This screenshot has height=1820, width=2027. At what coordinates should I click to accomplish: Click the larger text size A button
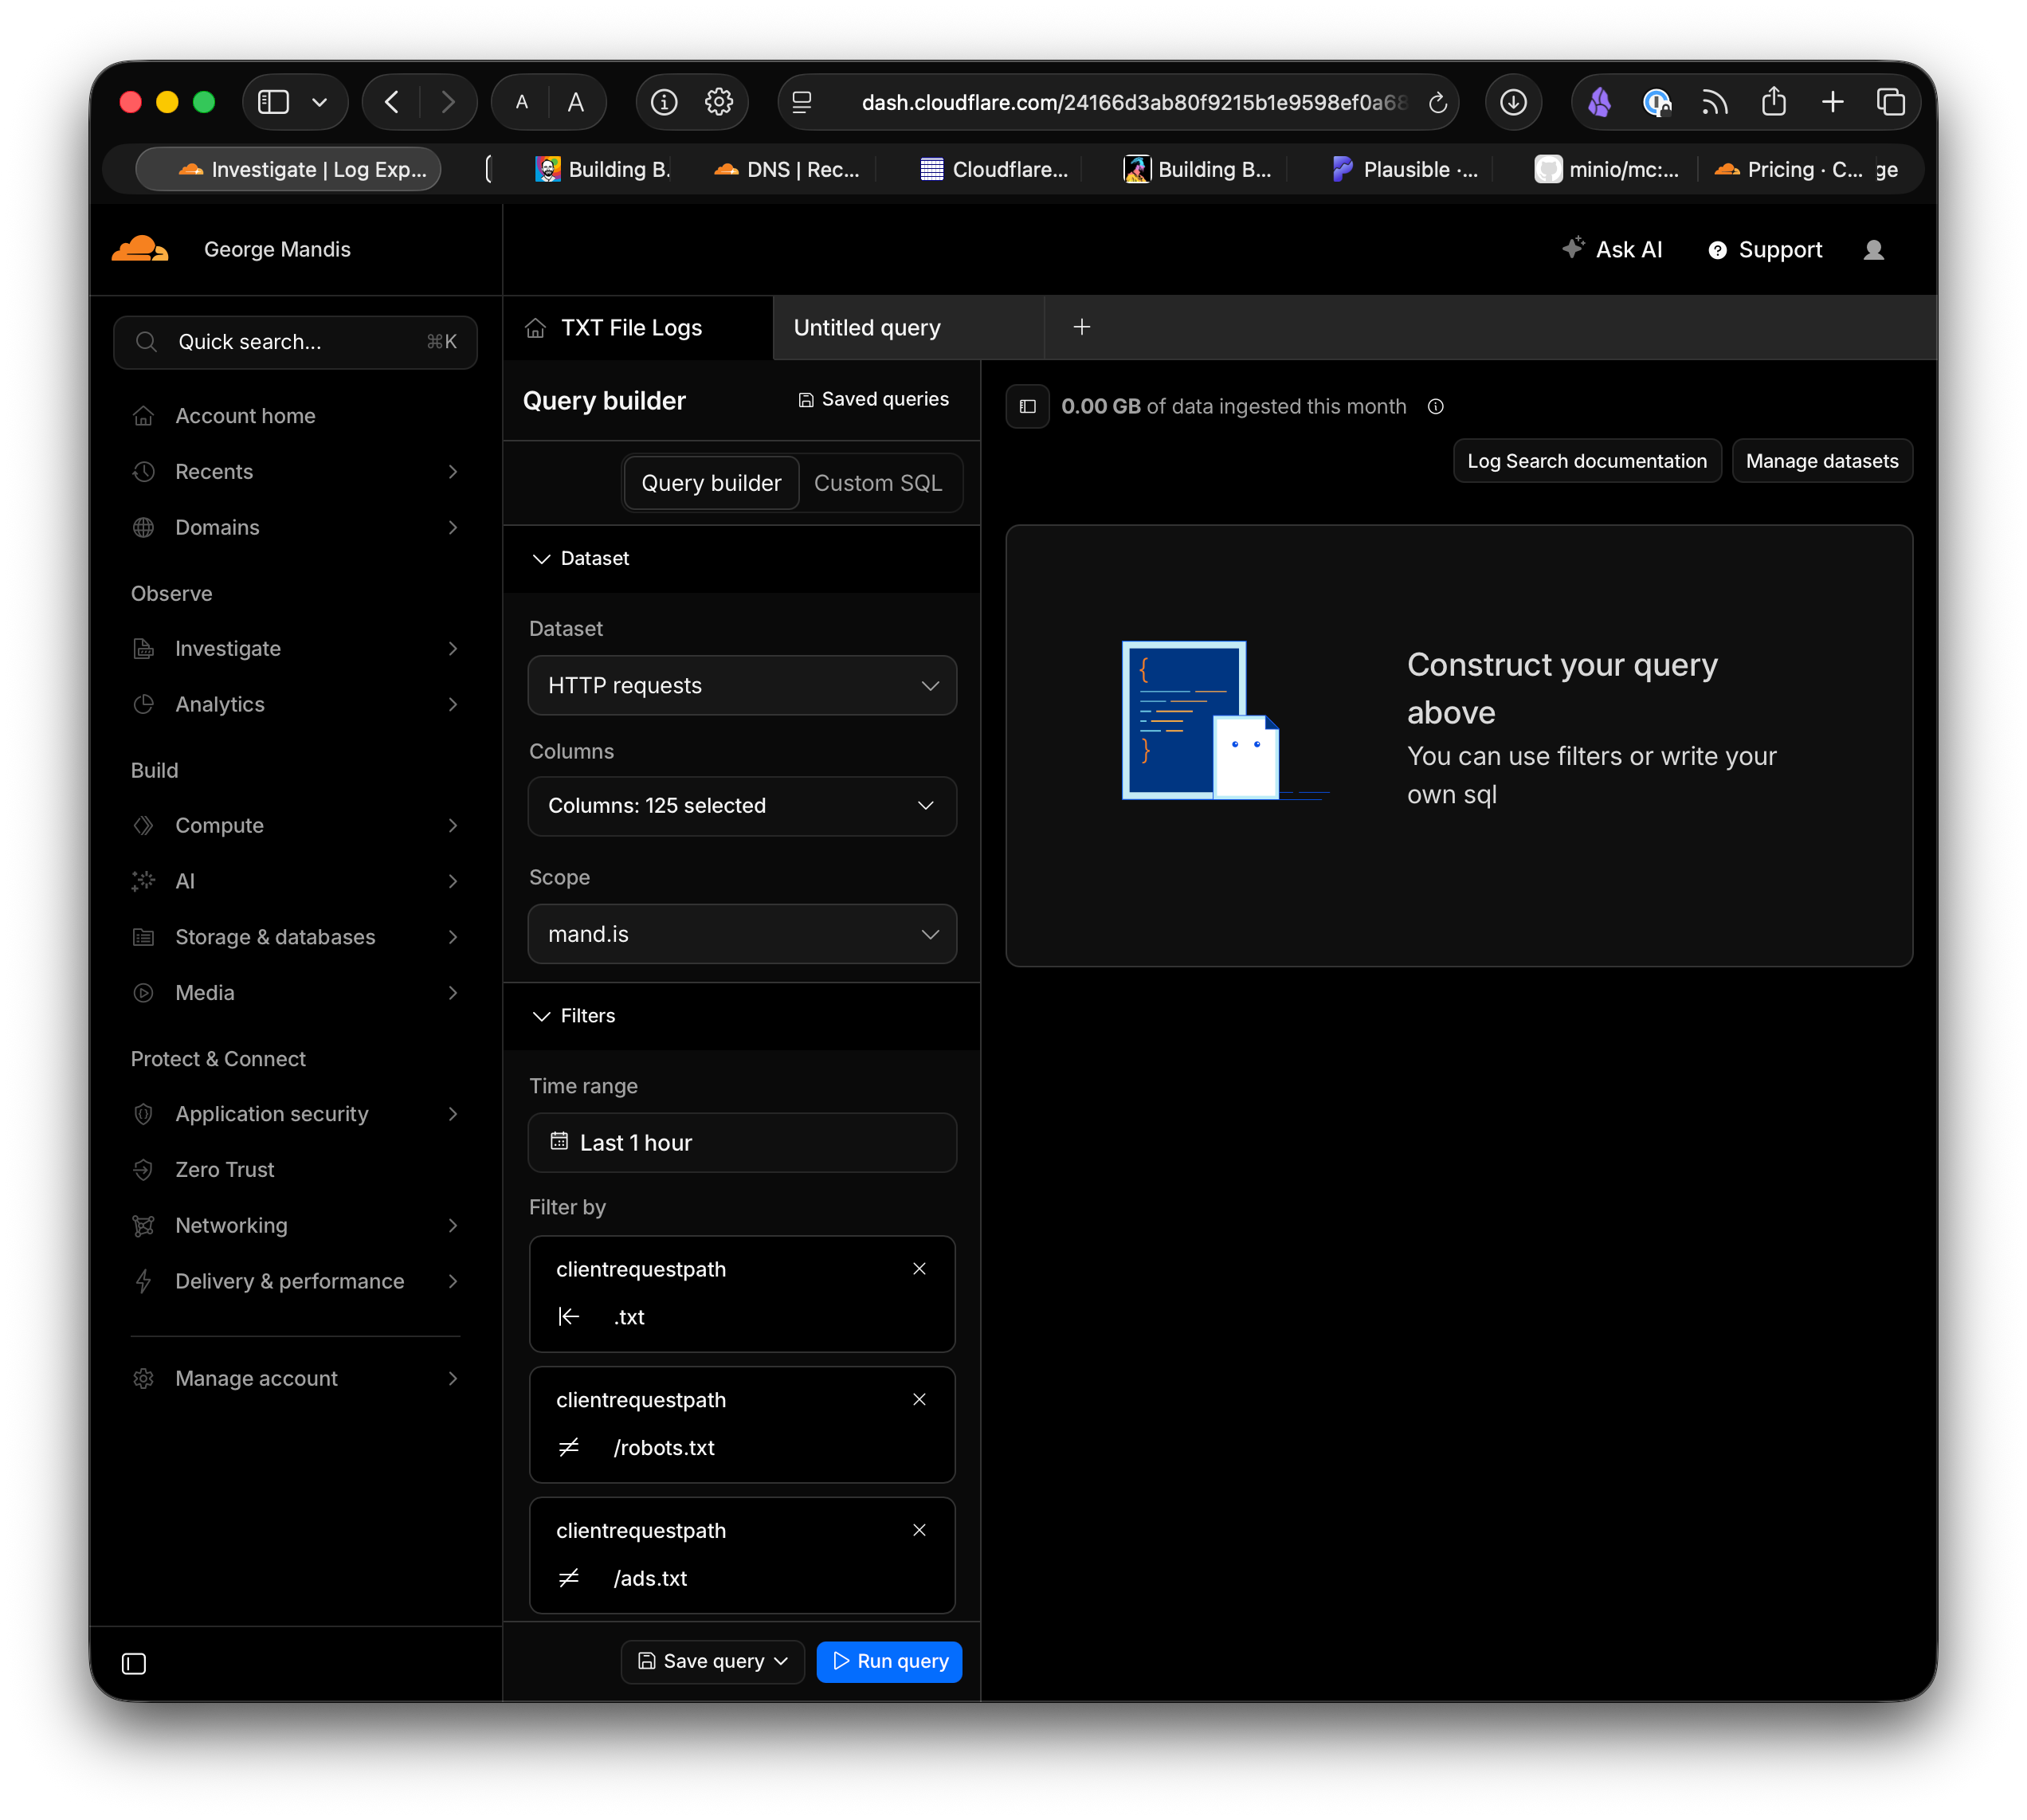575,102
